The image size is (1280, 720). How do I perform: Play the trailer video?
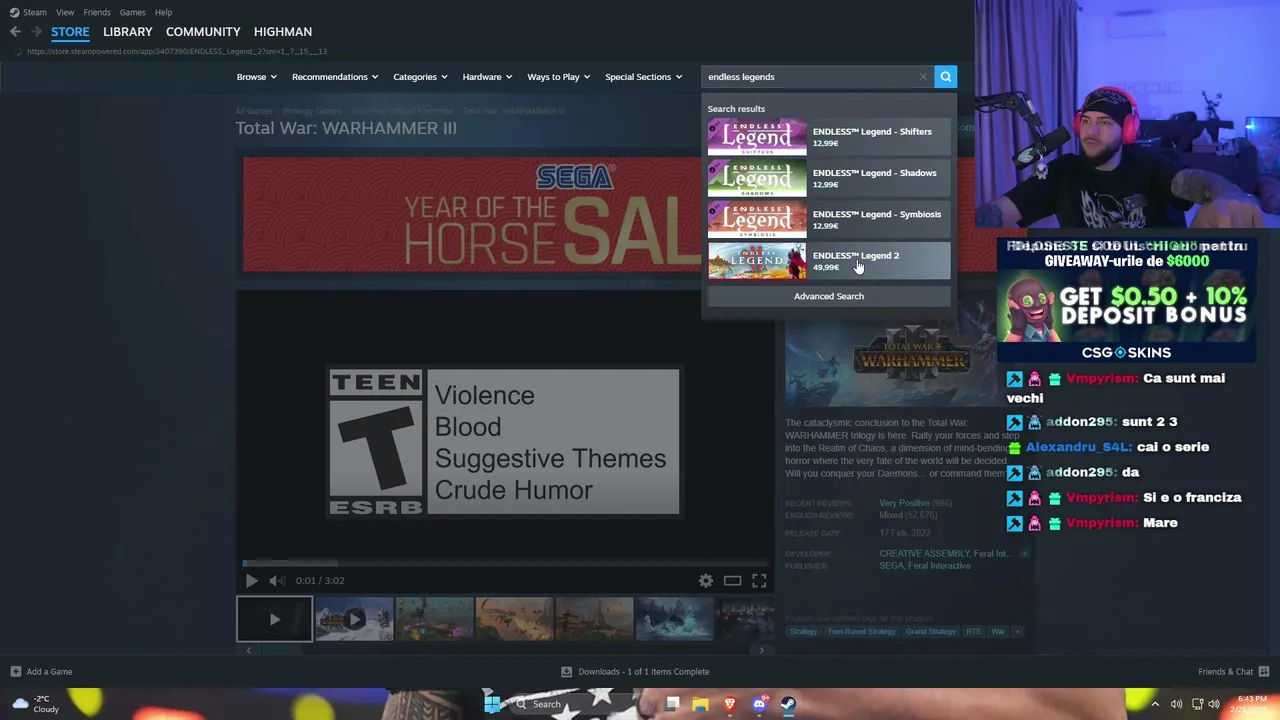click(x=251, y=580)
